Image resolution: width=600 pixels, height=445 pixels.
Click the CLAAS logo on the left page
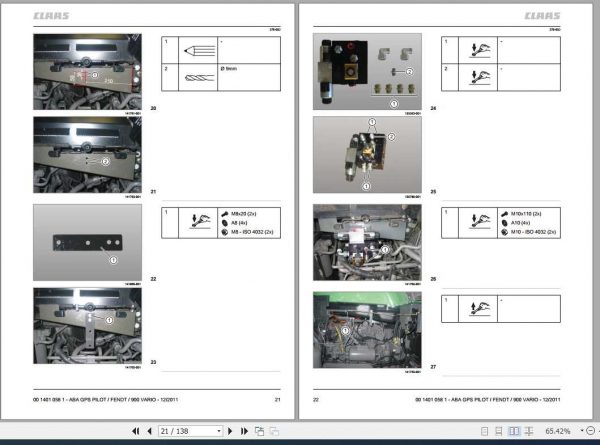click(x=51, y=16)
